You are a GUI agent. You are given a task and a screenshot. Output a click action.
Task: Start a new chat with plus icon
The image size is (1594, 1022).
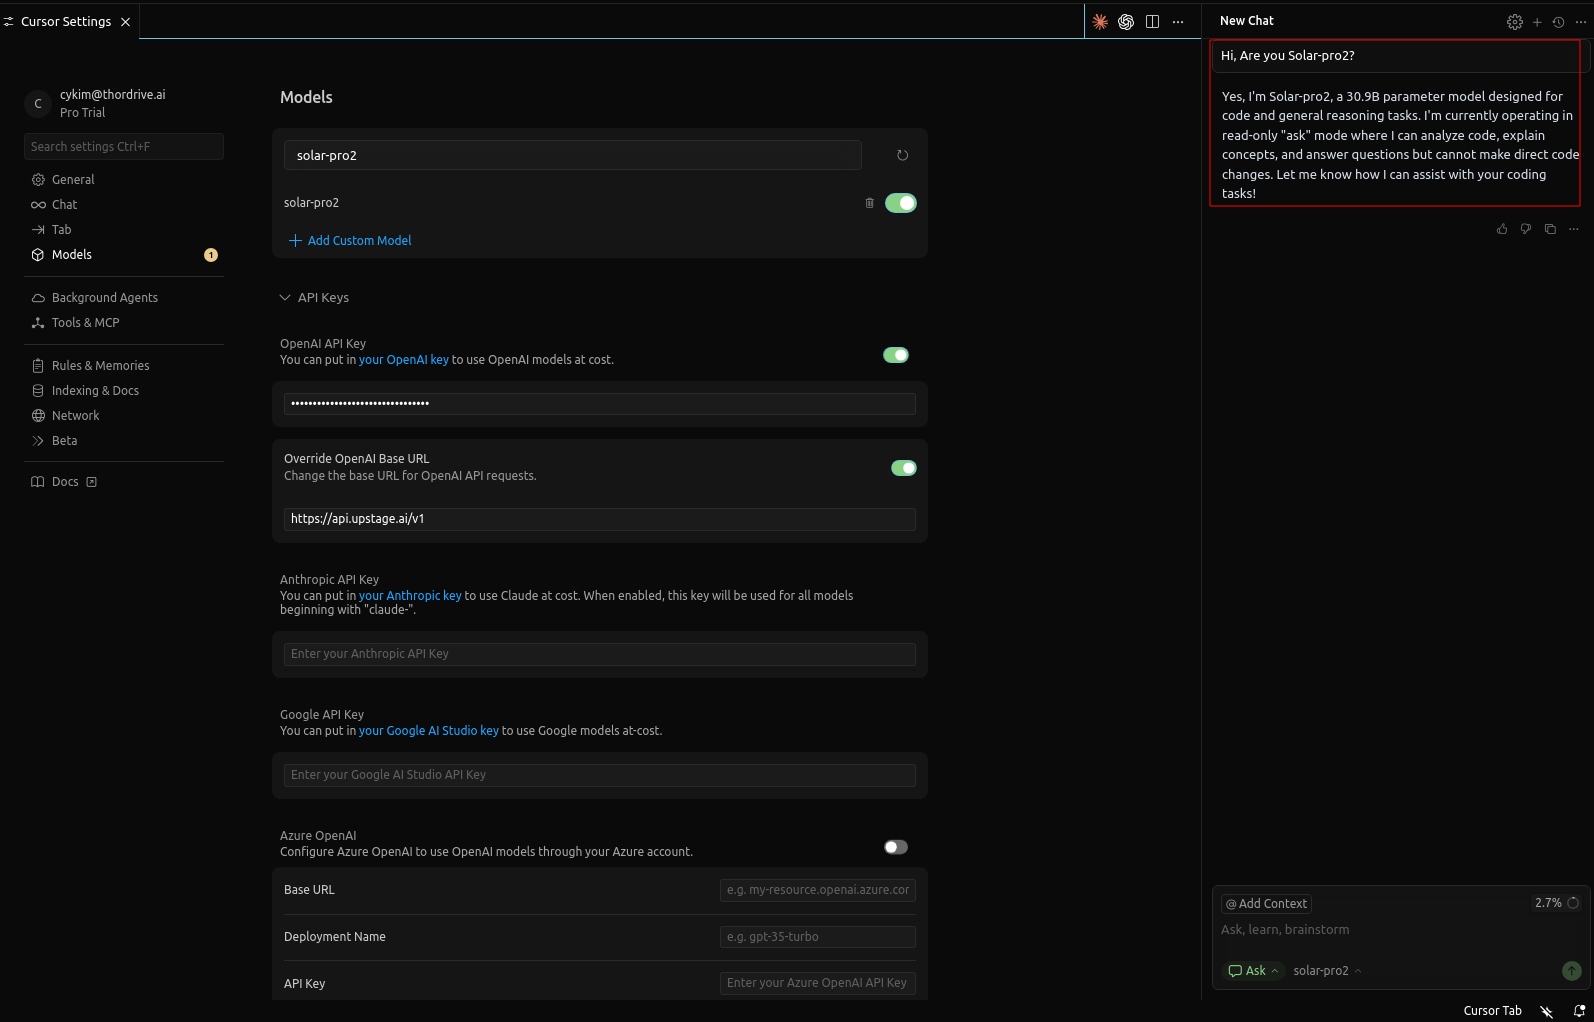pos(1537,21)
